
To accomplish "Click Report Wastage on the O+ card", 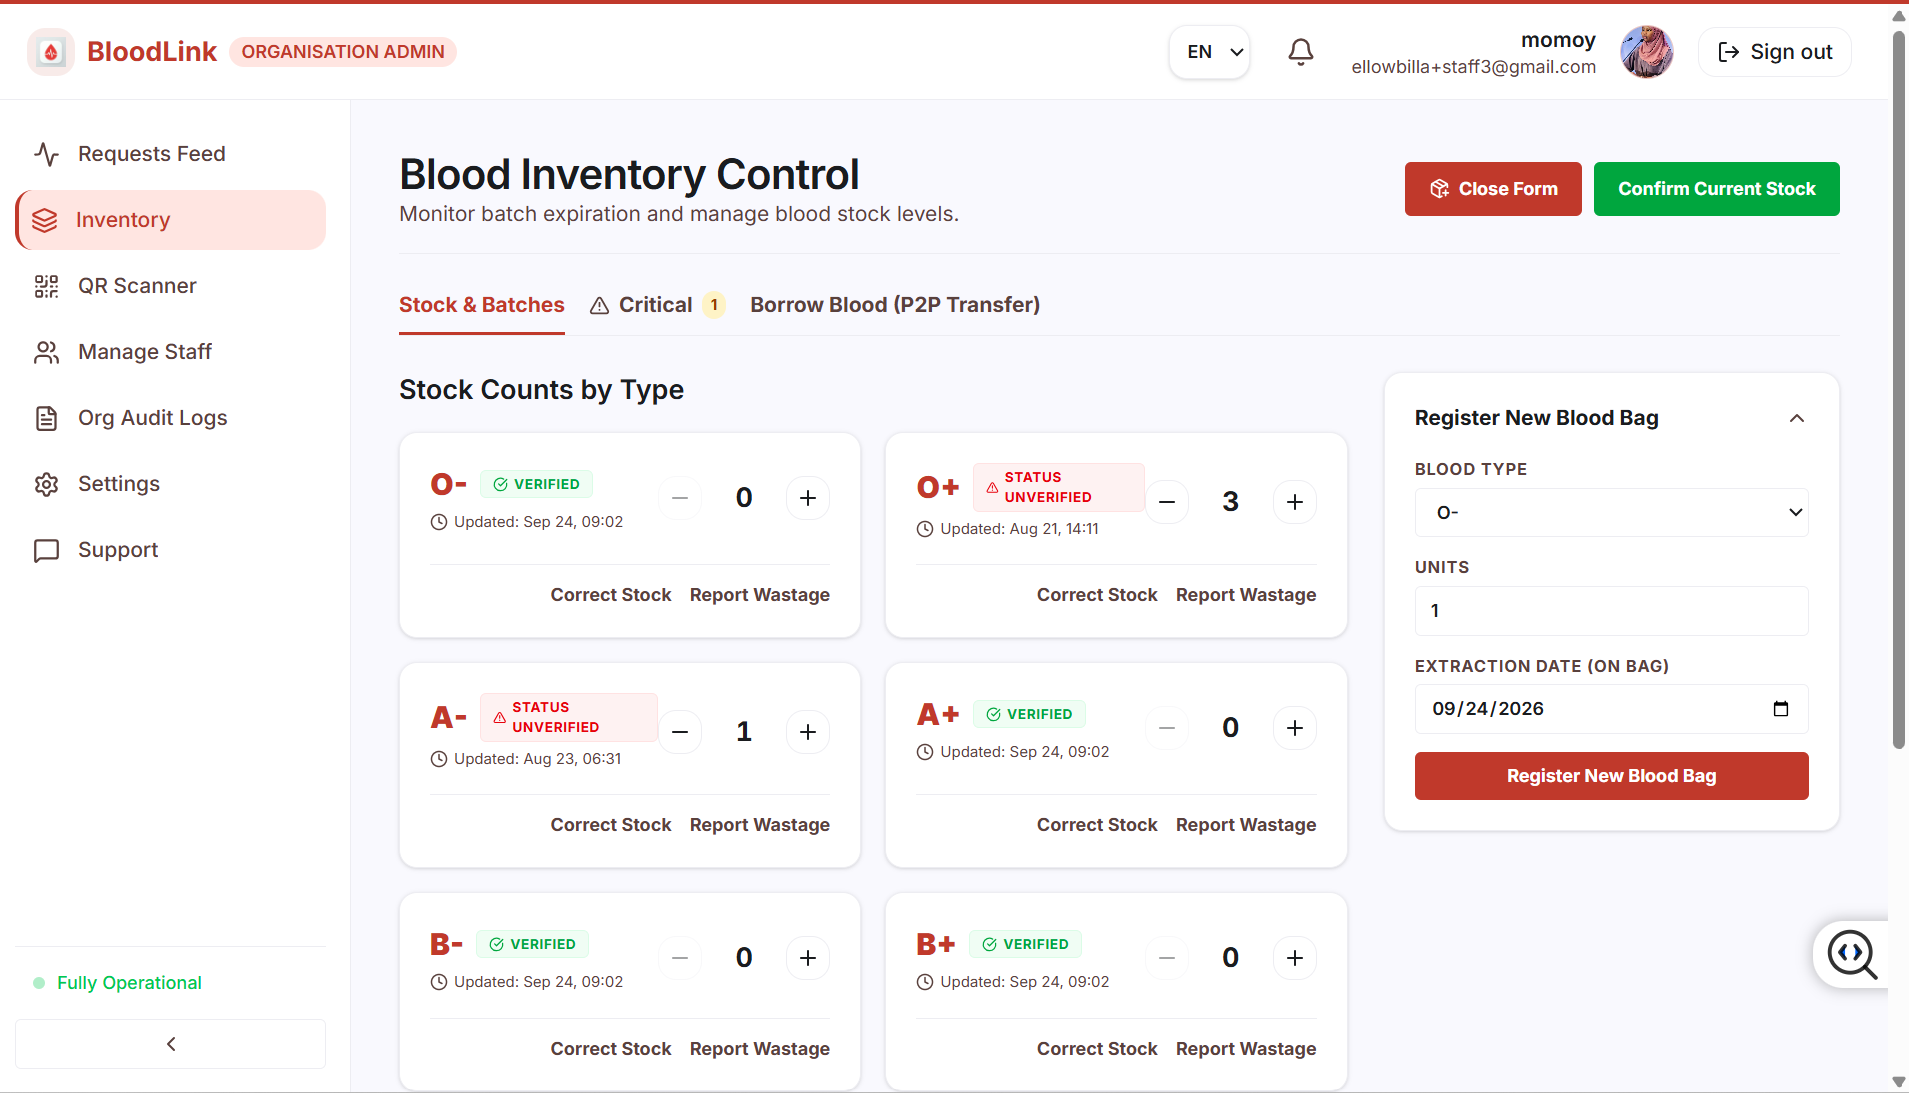I will point(1246,595).
